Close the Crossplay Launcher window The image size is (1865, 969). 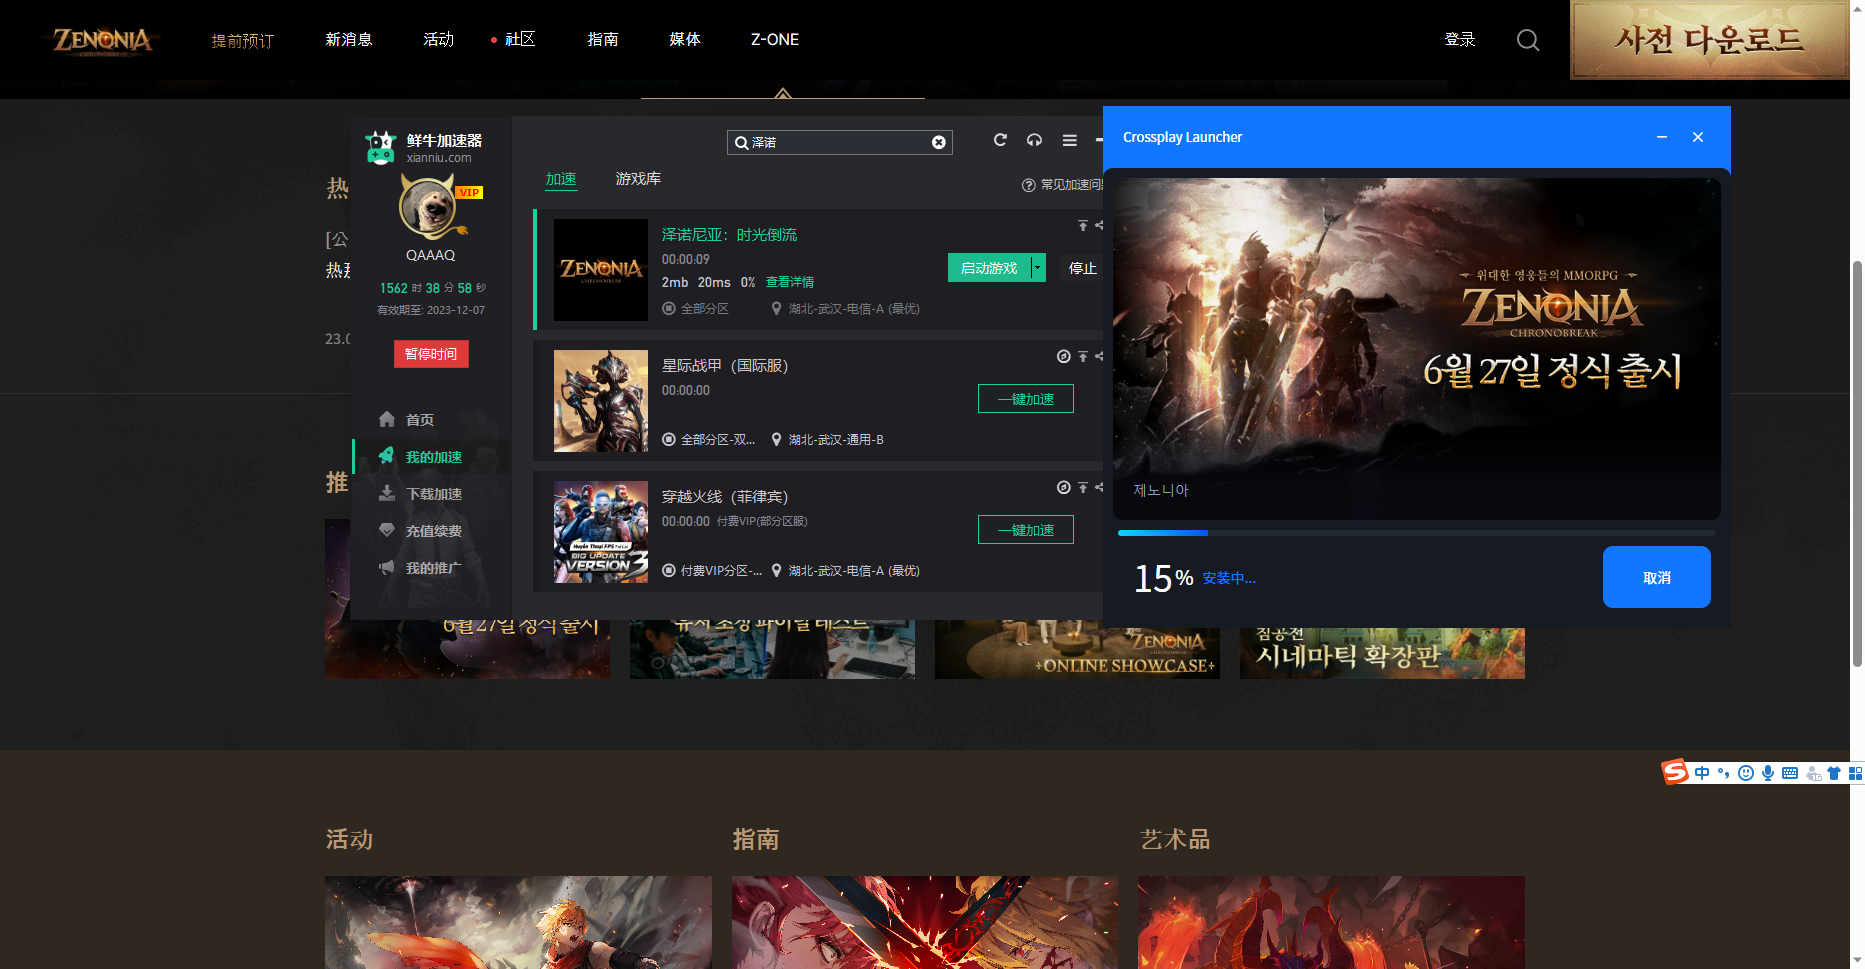[x=1698, y=137]
